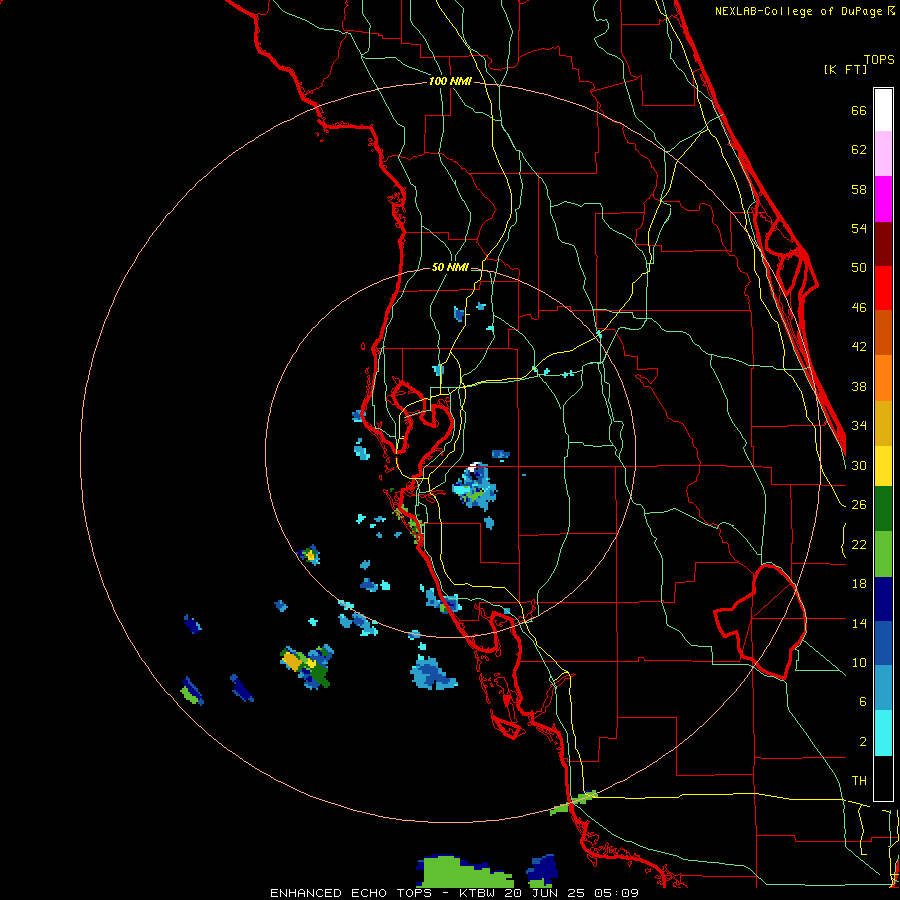Viewport: 900px width, 900px height.
Task: Select the 100 NMI range ring label
Action: click(x=450, y=81)
